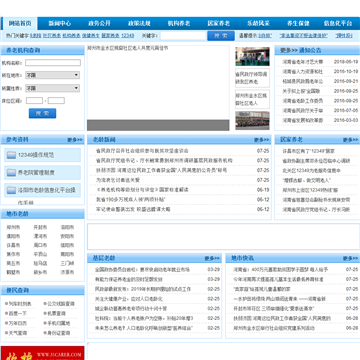Open 河南省:400万元 news item
Image resolution: width=360 pixels, height=360 pixels.
tap(281, 269)
